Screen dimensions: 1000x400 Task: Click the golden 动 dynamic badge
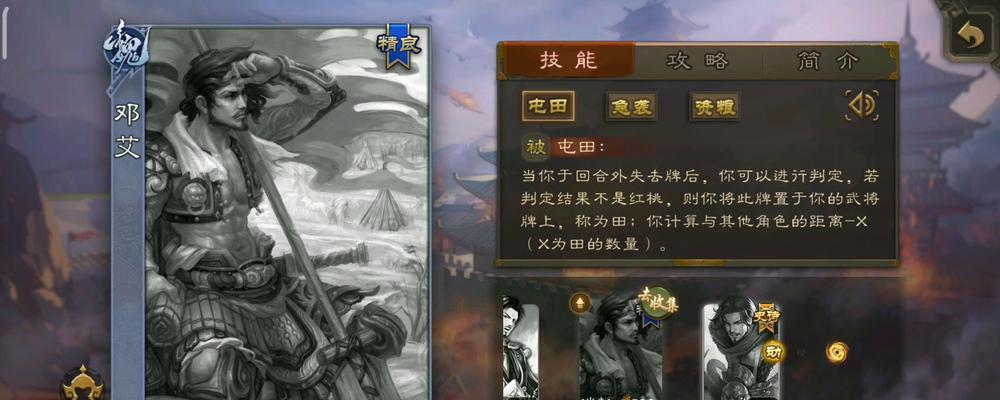[773, 352]
